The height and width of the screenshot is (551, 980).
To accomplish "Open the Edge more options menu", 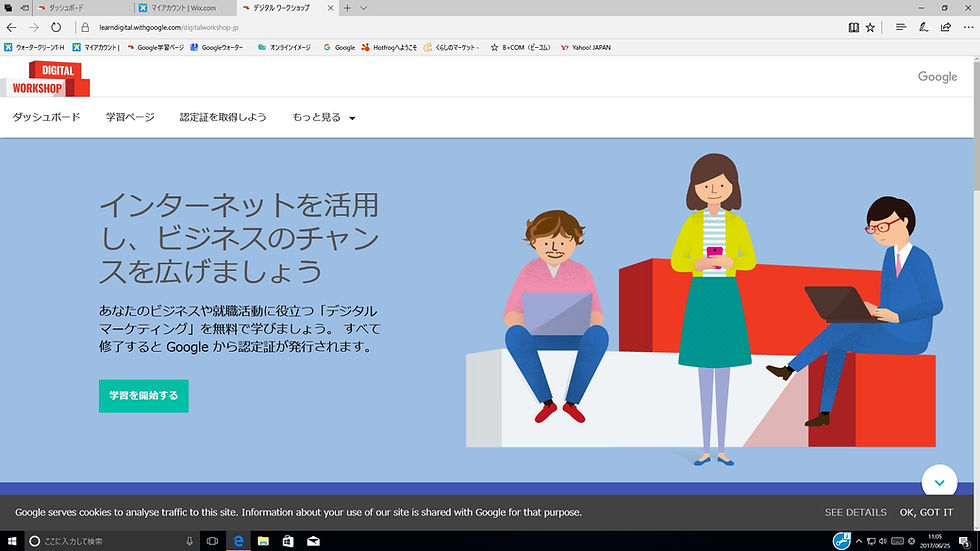I will 968,27.
